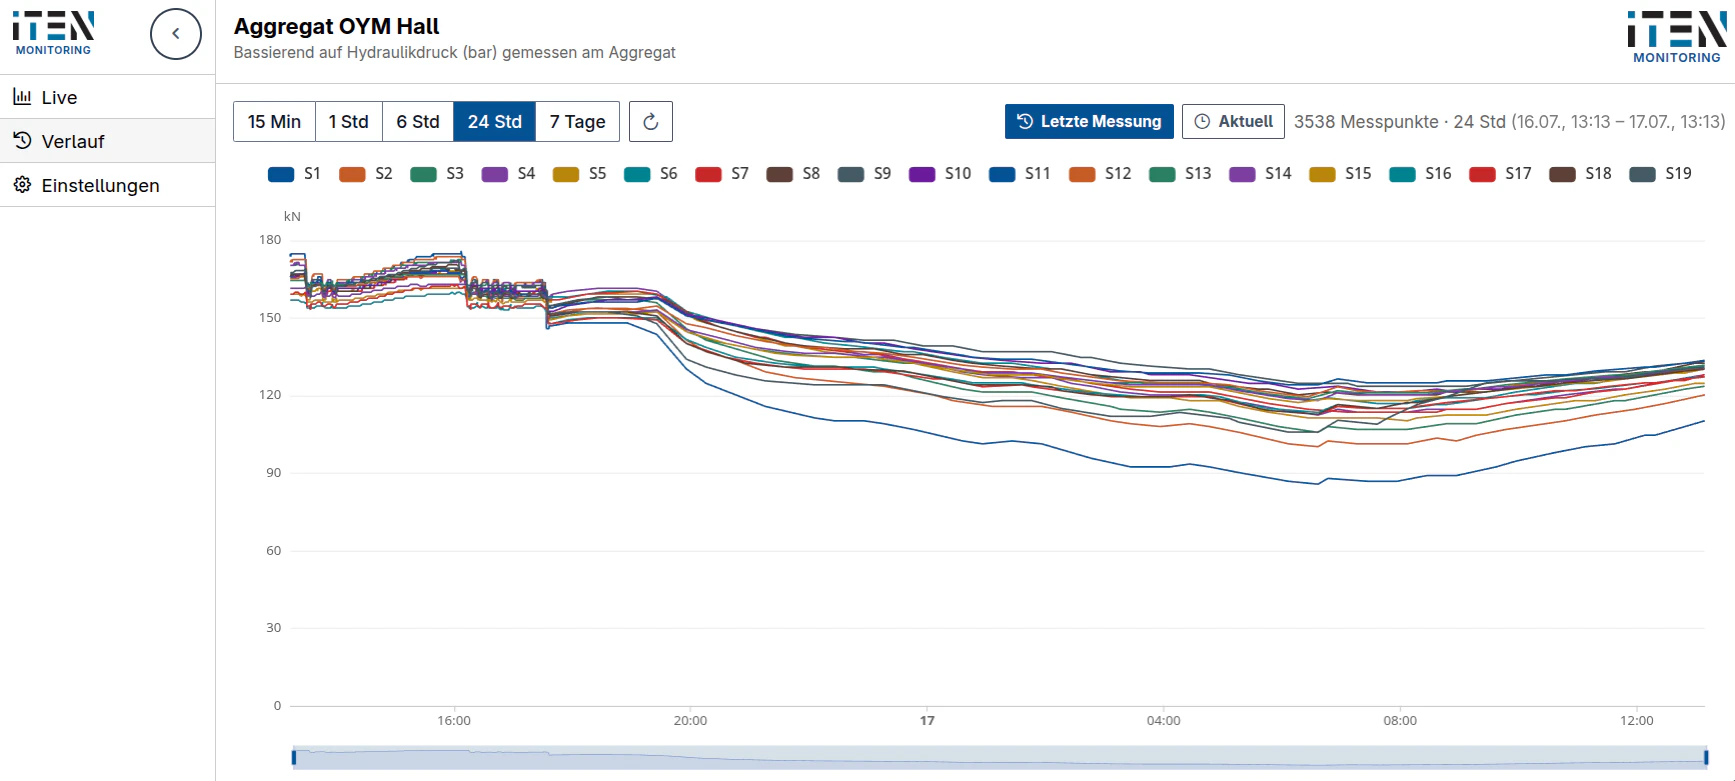Image resolution: width=1735 pixels, height=781 pixels.
Task: Hide series S3 in the legend
Action: 437,174
